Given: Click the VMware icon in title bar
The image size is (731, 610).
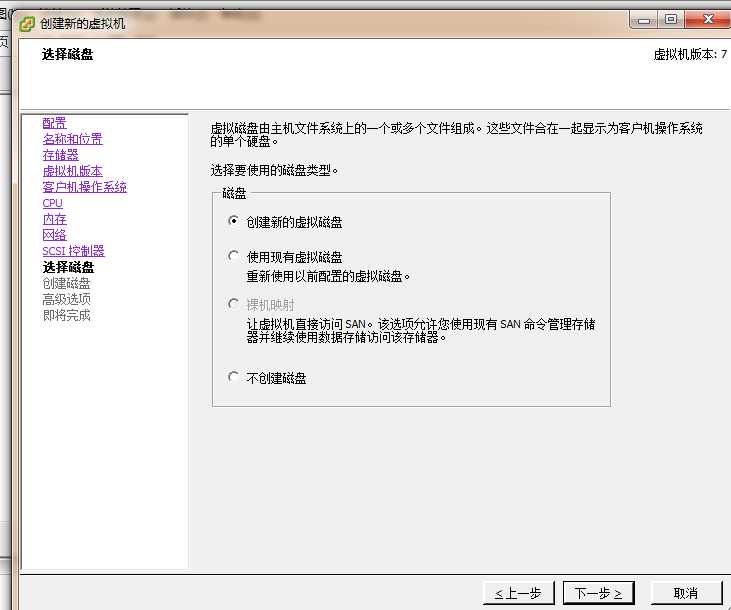Looking at the screenshot, I should pos(27,23).
